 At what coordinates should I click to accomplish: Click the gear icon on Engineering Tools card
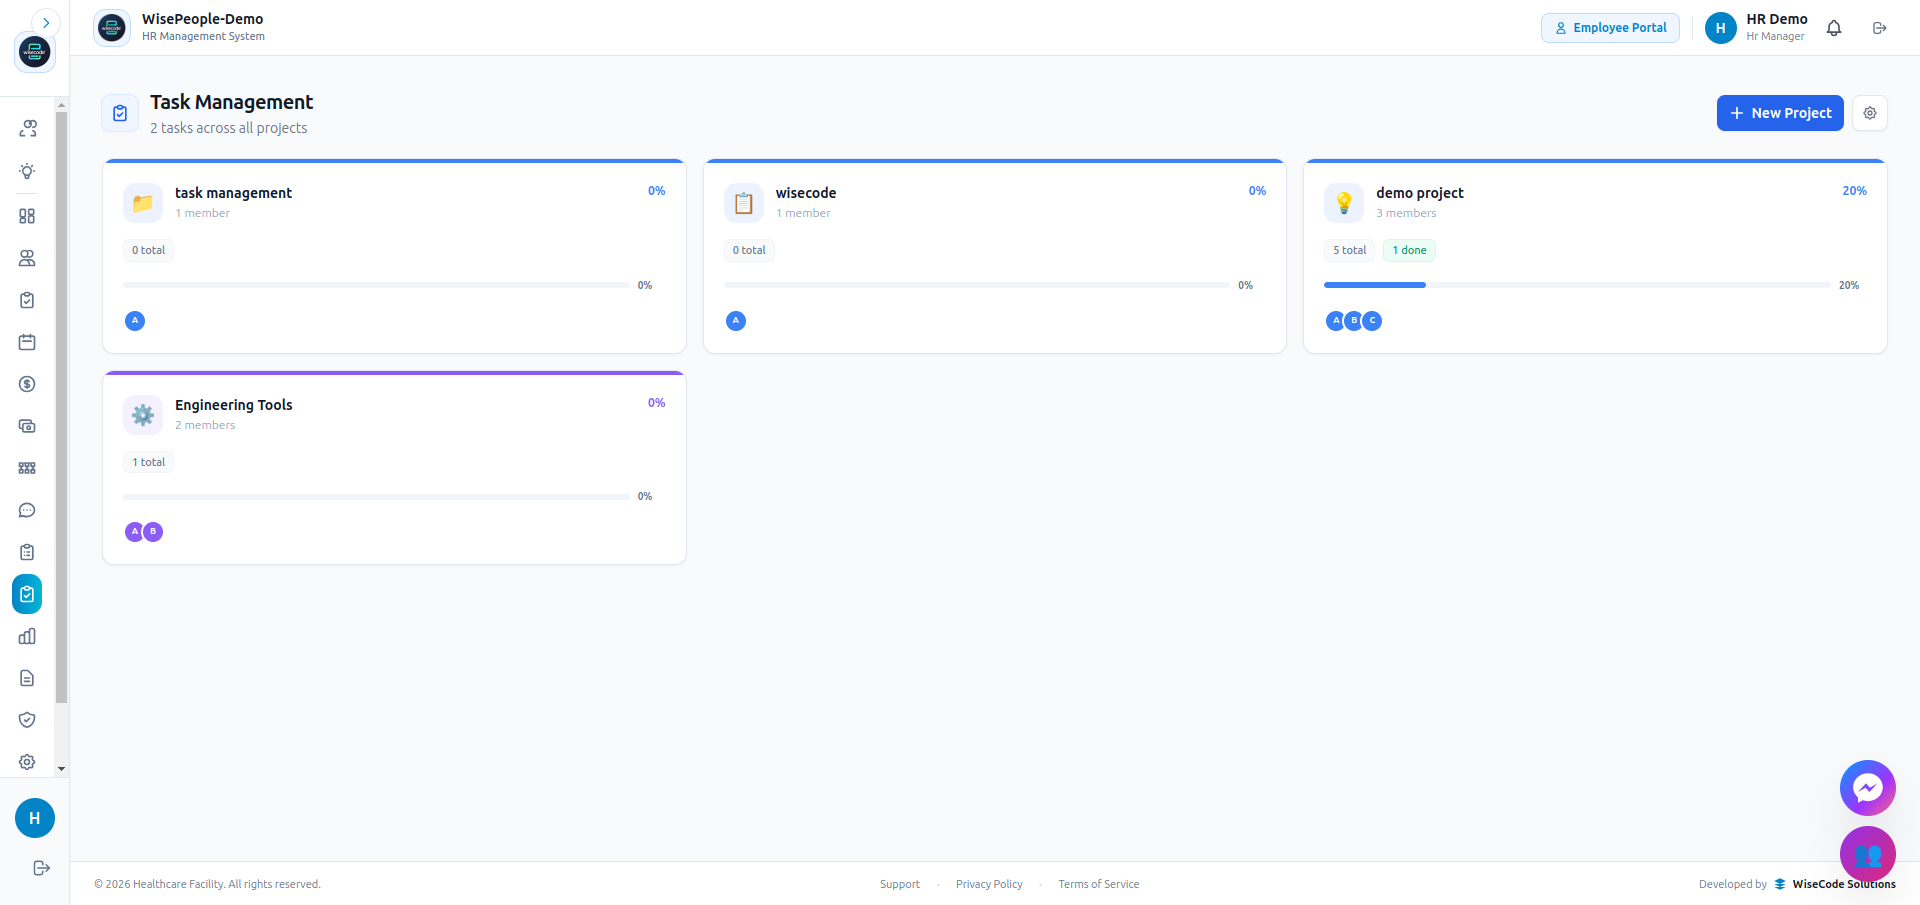pos(143,415)
